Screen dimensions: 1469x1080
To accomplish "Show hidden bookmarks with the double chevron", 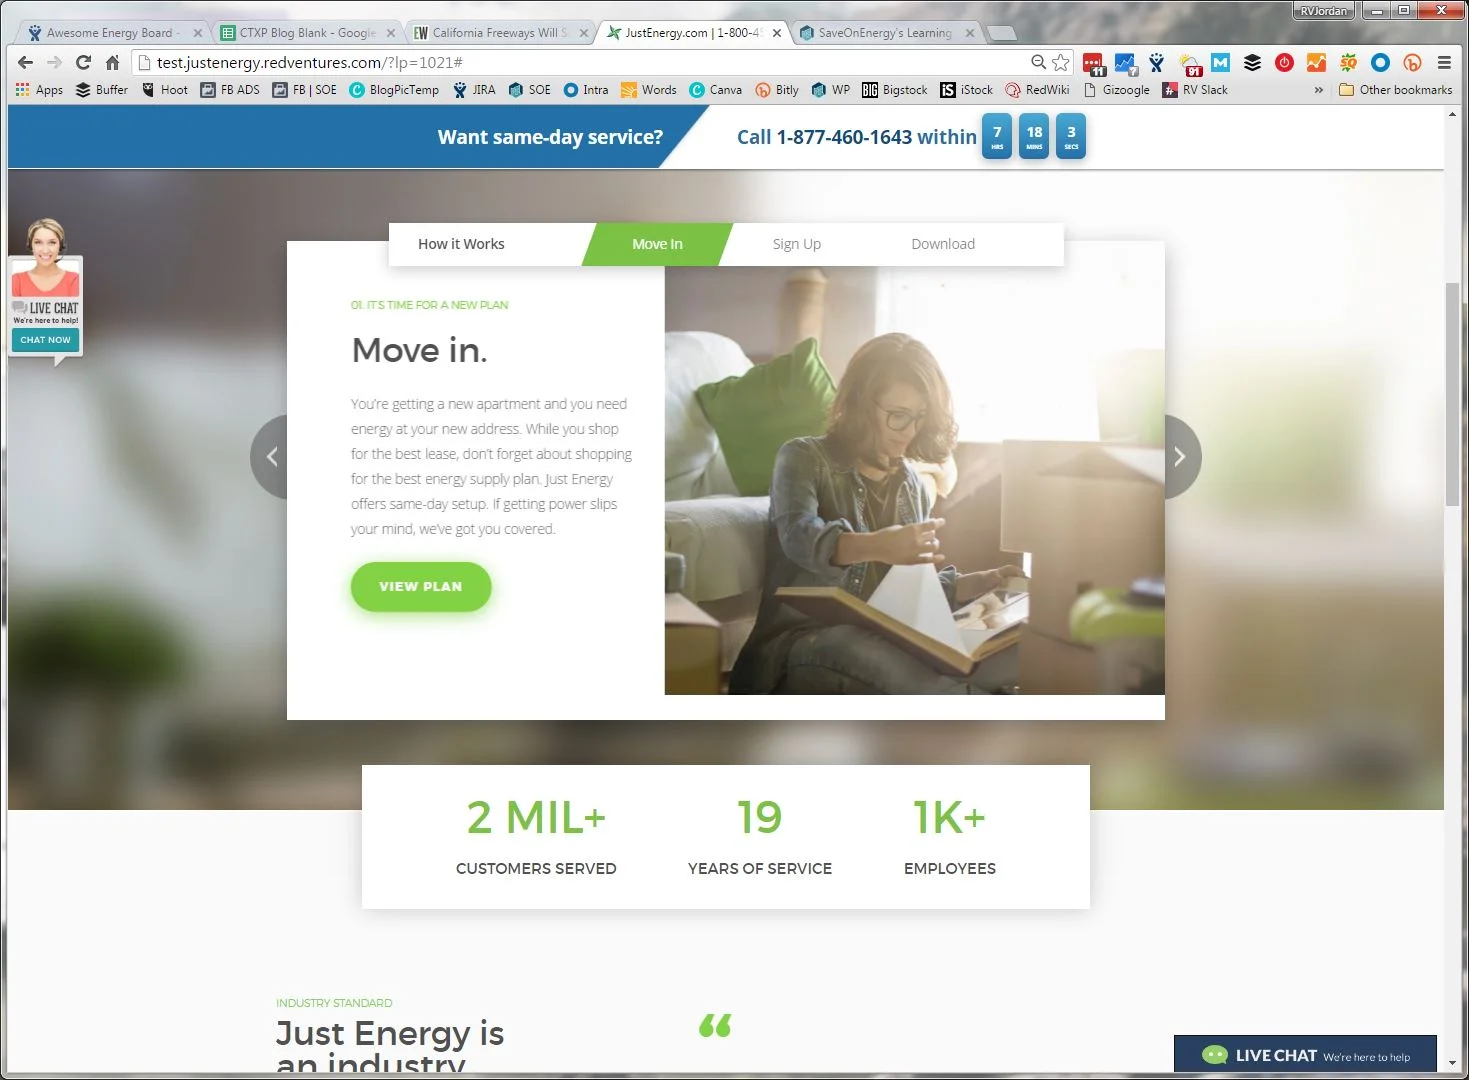I will coord(1318,90).
